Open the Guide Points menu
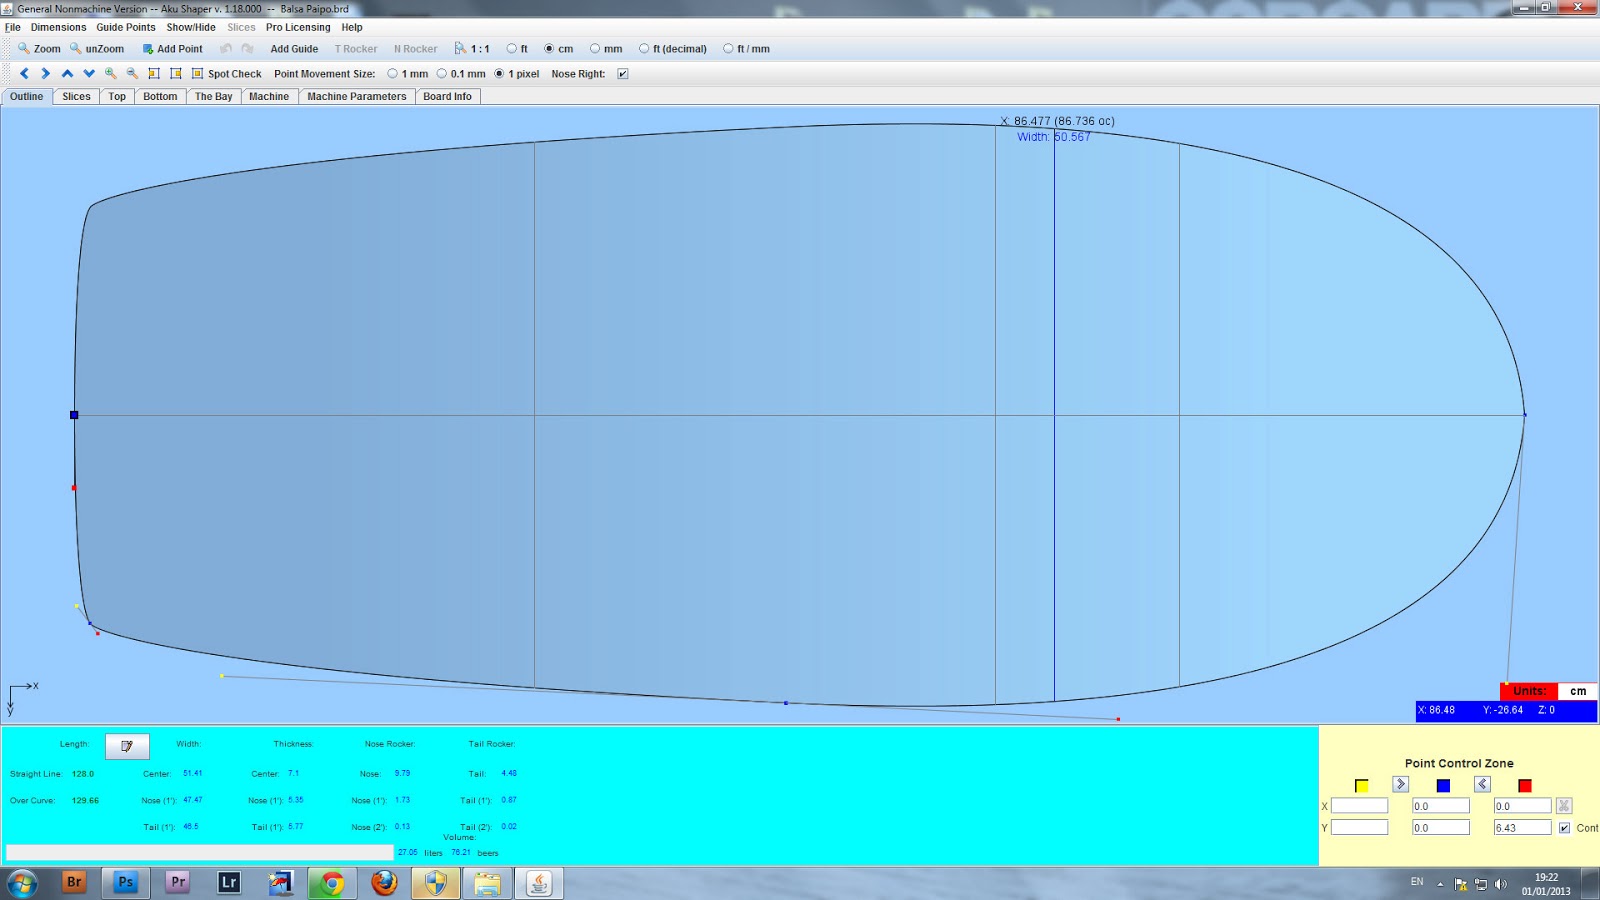 (x=126, y=27)
